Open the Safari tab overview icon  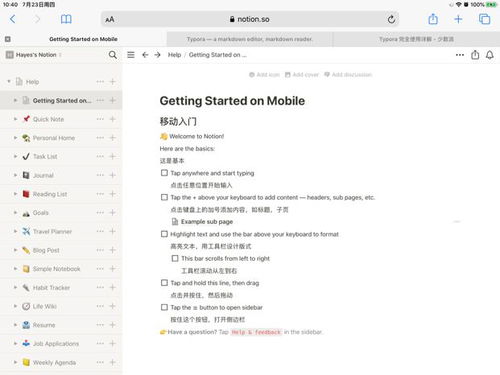pyautogui.click(x=484, y=19)
